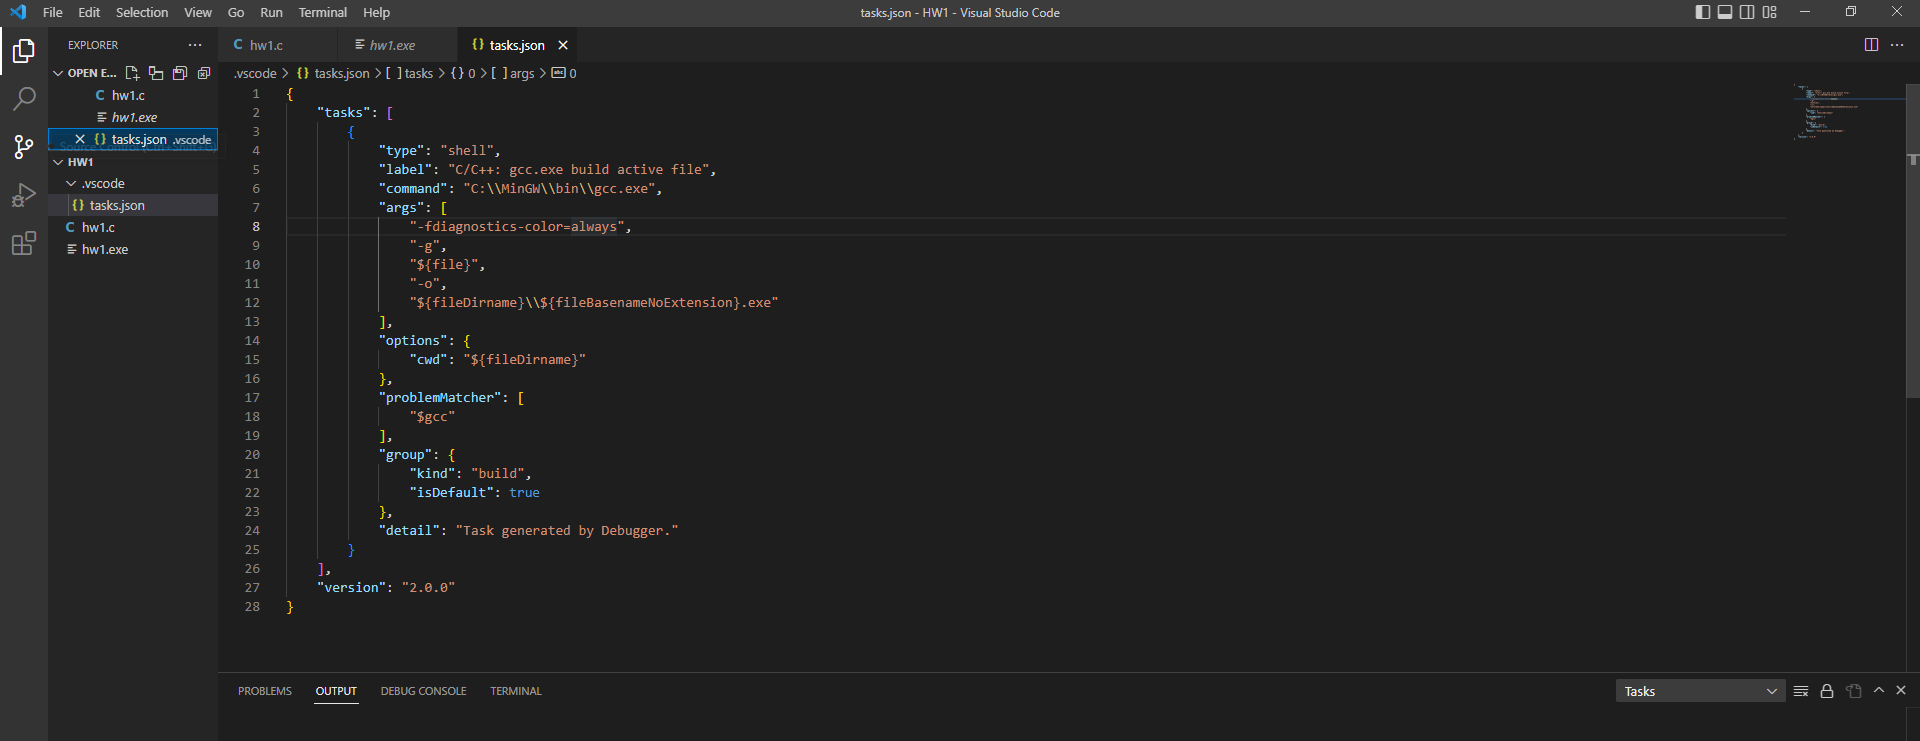Open tasks.json under .vscode folder

(133, 205)
